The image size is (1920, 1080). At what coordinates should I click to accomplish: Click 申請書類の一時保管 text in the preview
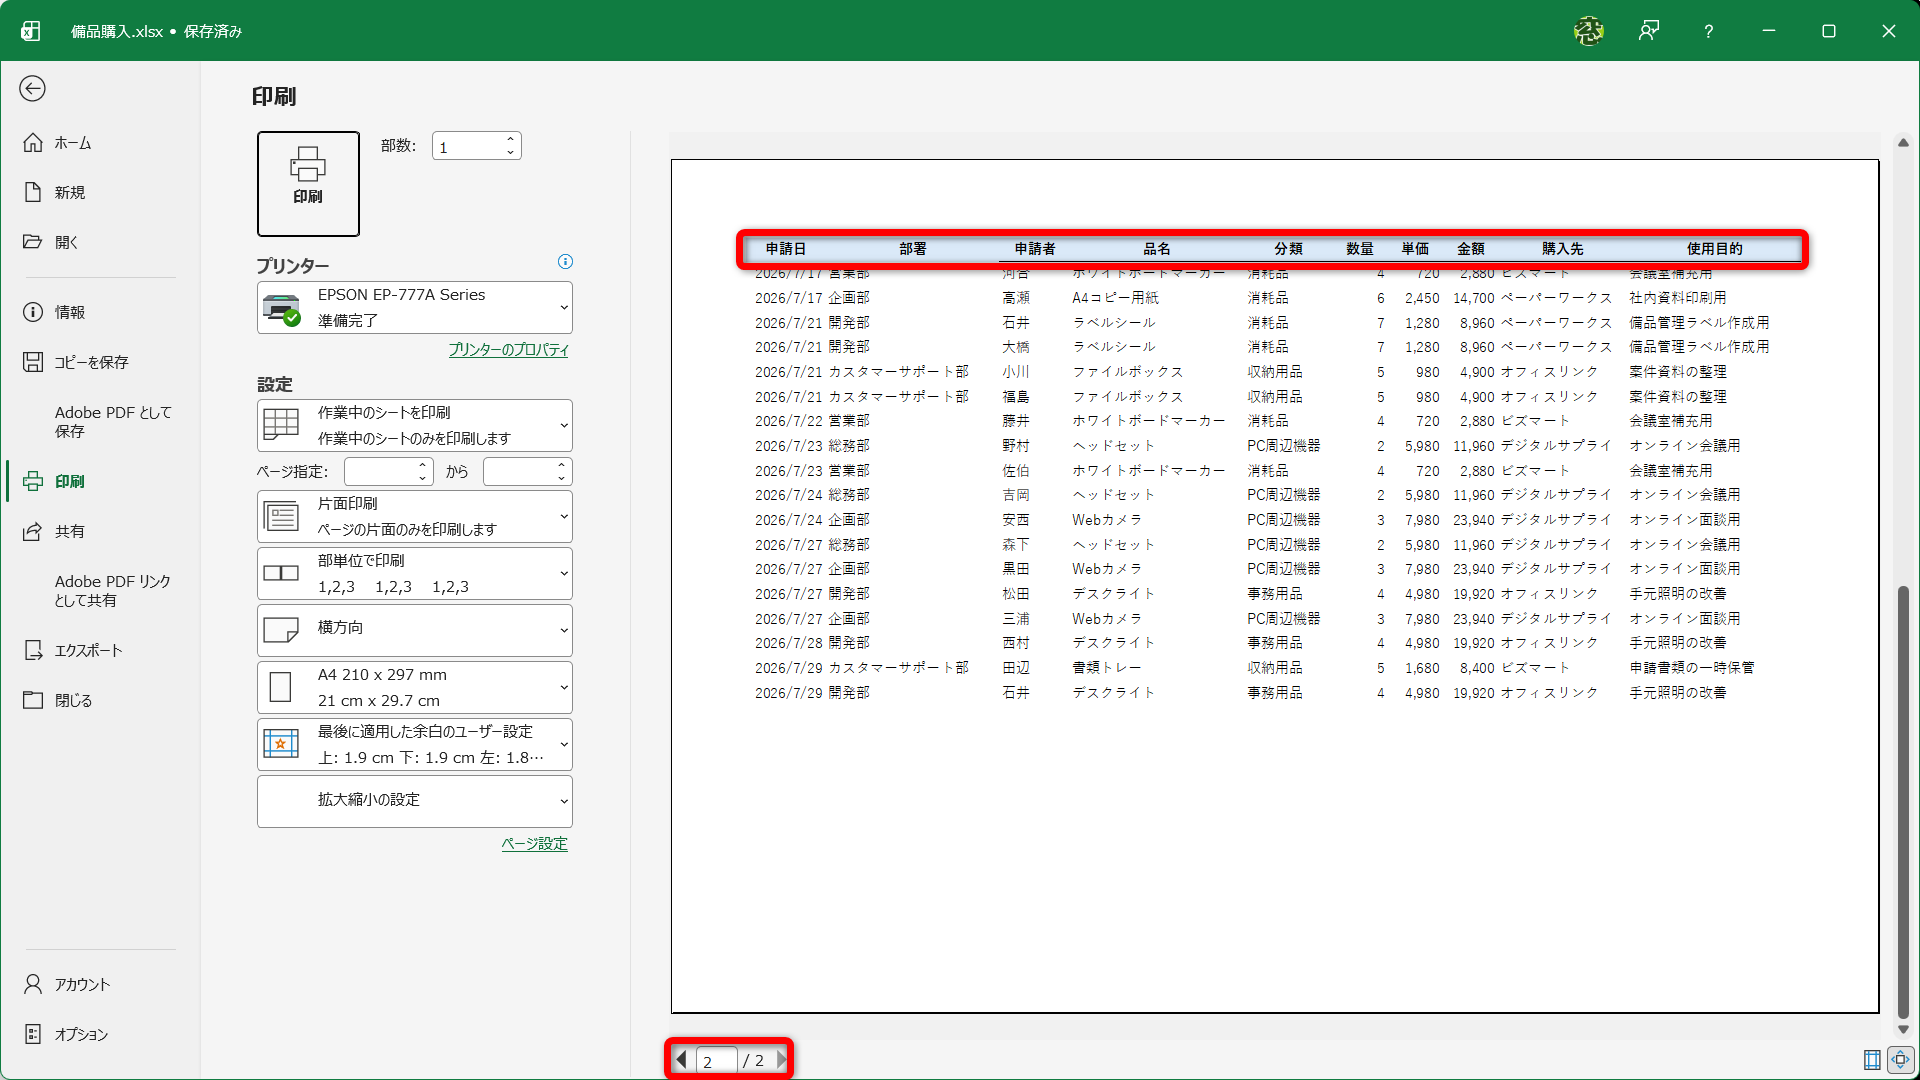tap(1691, 668)
